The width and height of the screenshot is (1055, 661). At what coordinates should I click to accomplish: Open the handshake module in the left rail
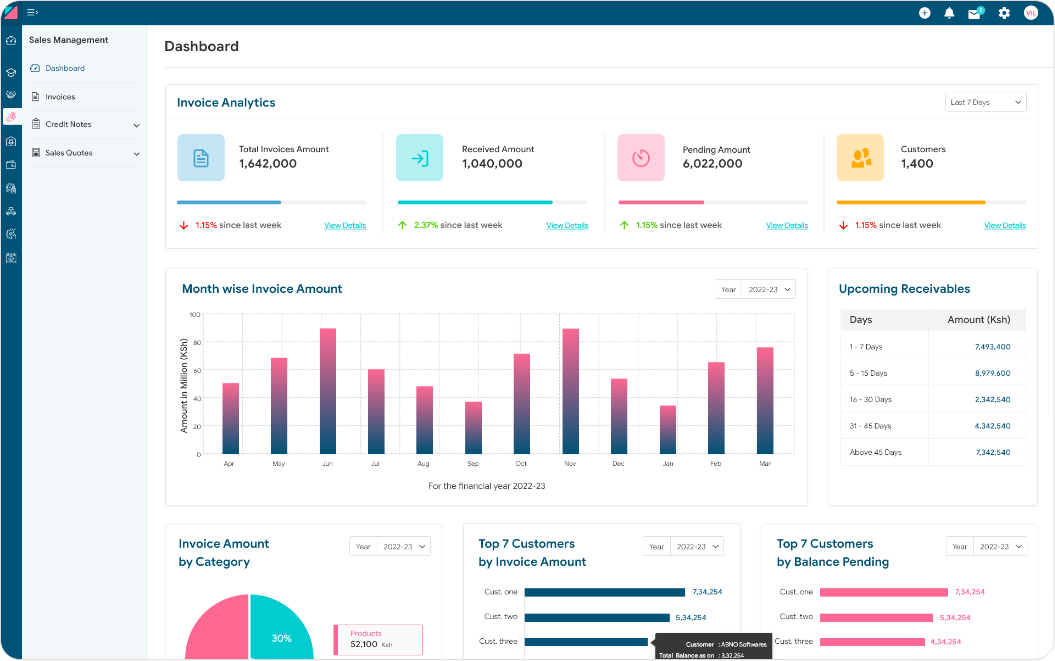pyautogui.click(x=11, y=94)
